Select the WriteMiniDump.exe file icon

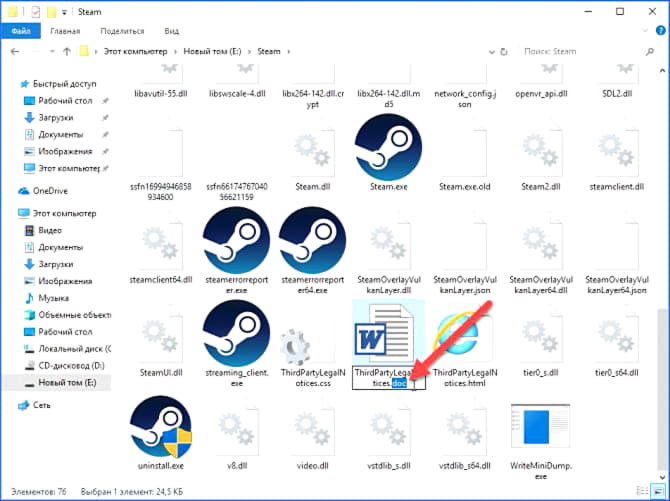pyautogui.click(x=540, y=426)
